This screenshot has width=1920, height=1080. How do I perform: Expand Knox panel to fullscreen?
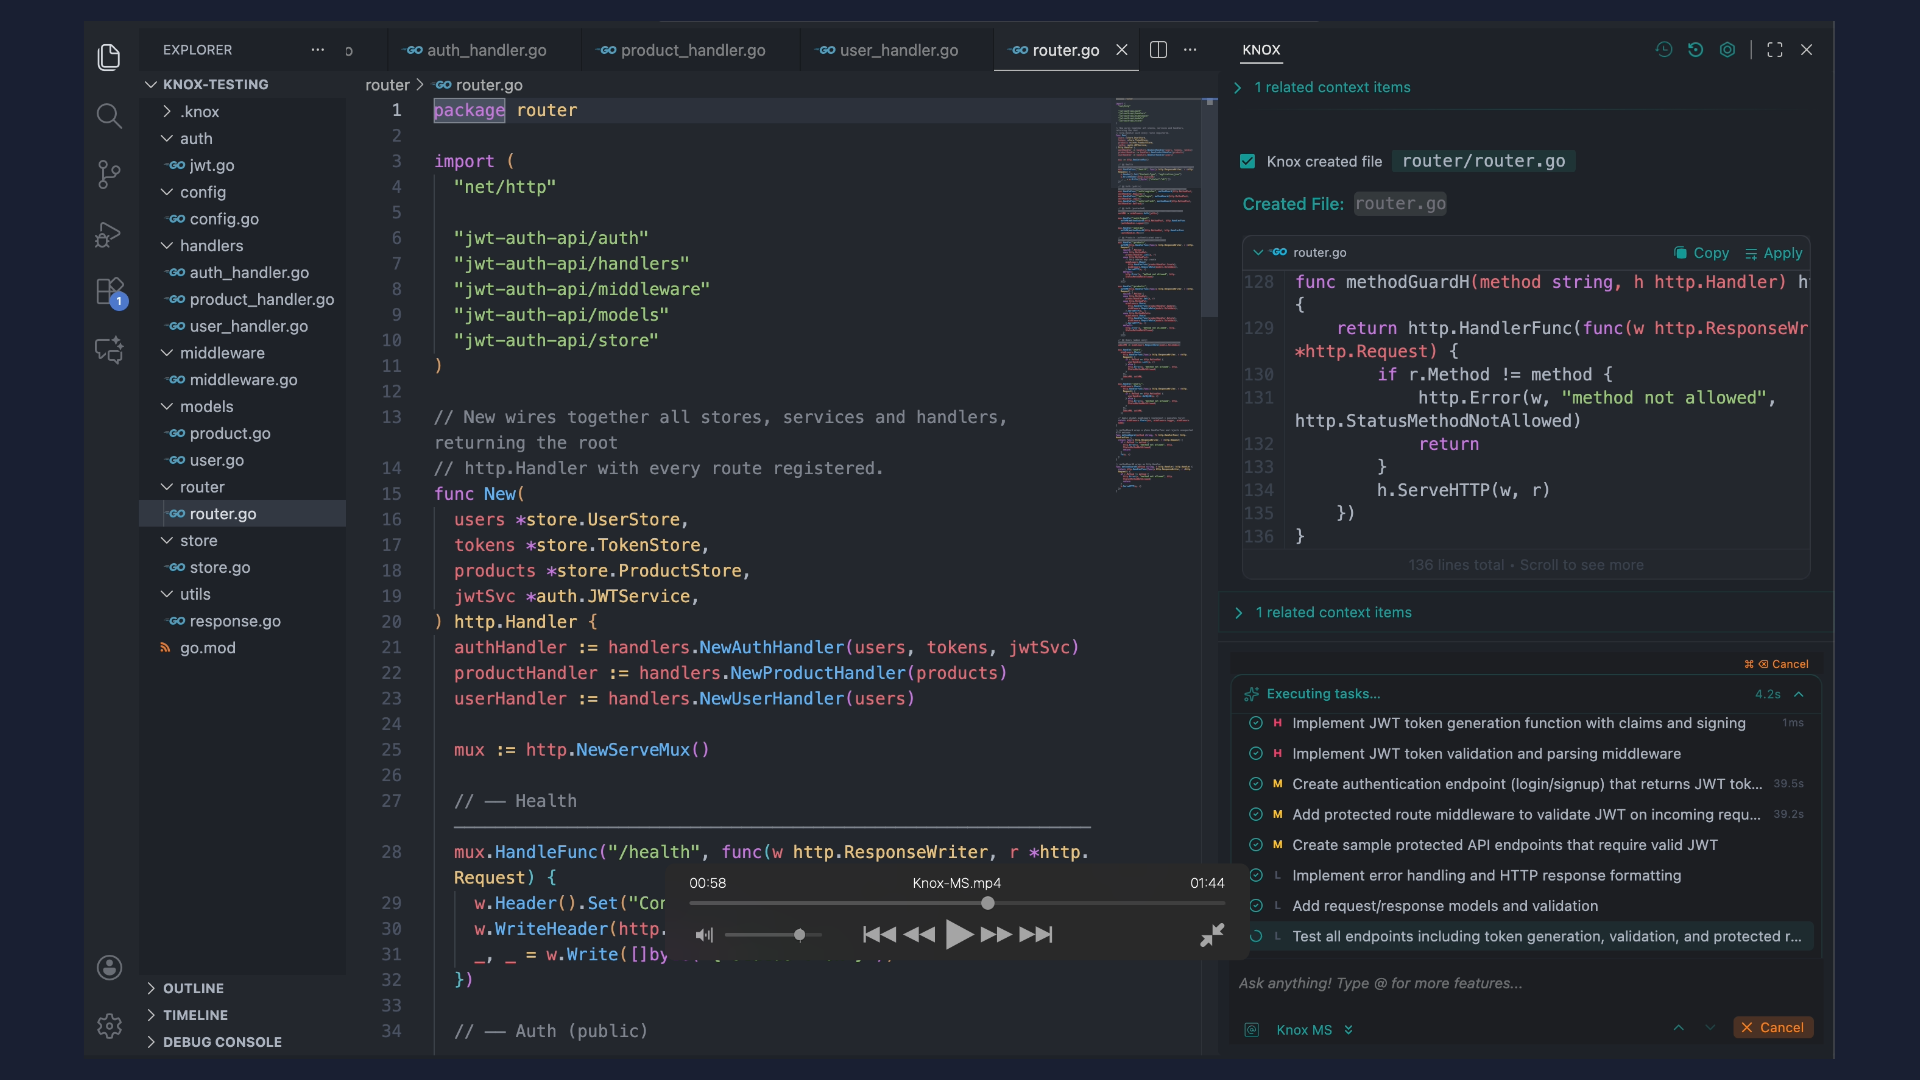(x=1775, y=49)
